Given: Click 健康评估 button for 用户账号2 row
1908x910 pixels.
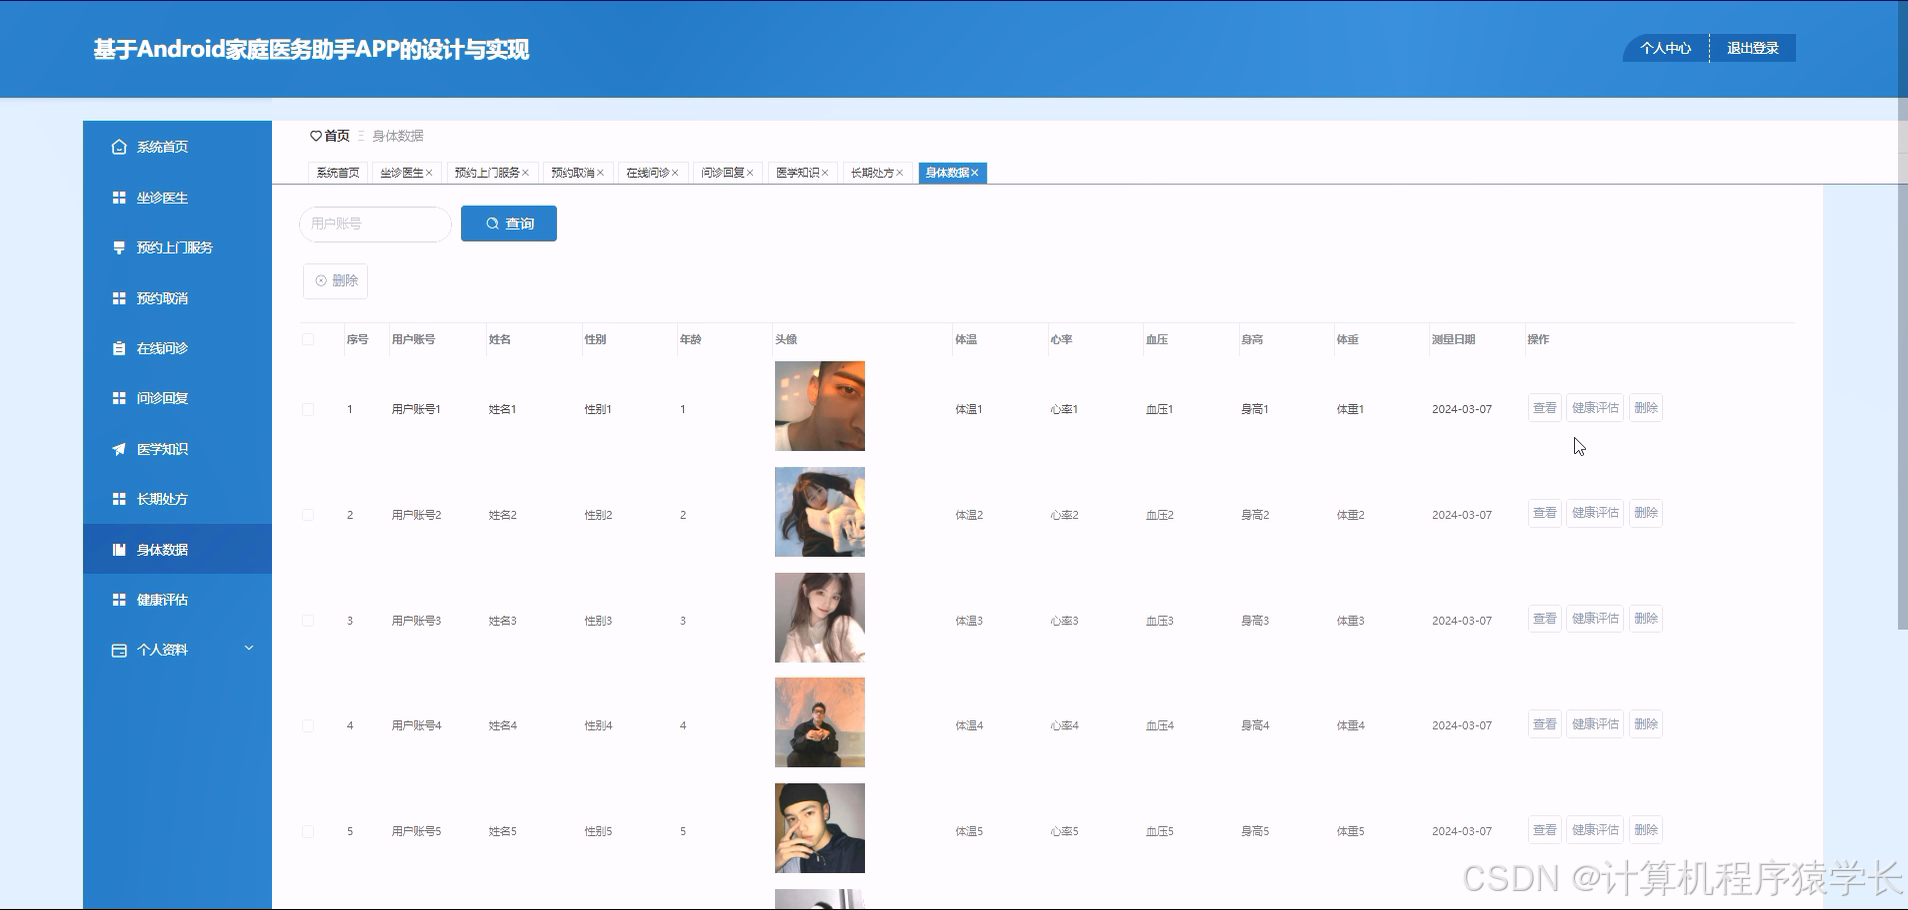Looking at the screenshot, I should pyautogui.click(x=1595, y=513).
